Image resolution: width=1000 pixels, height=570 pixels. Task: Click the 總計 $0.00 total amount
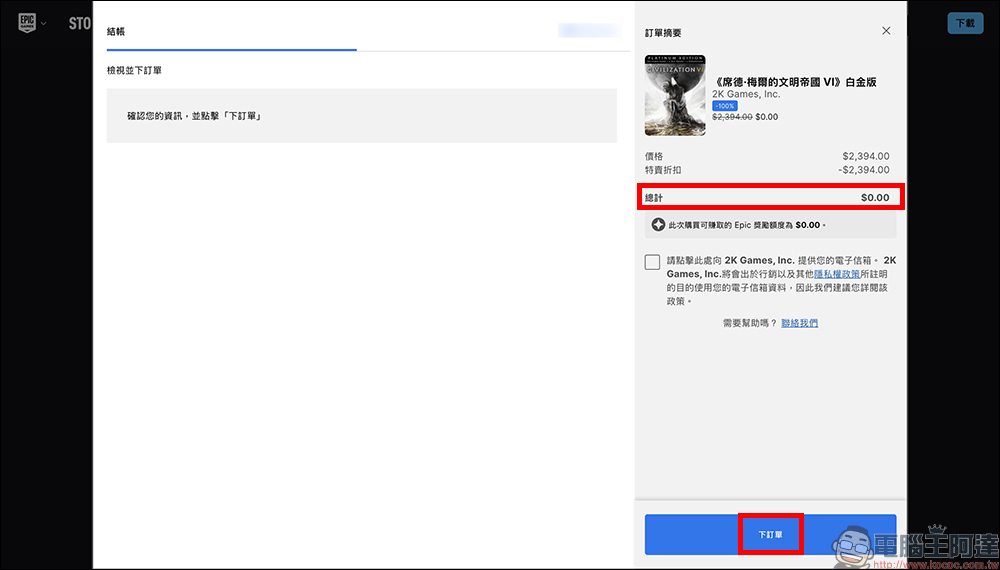875,198
